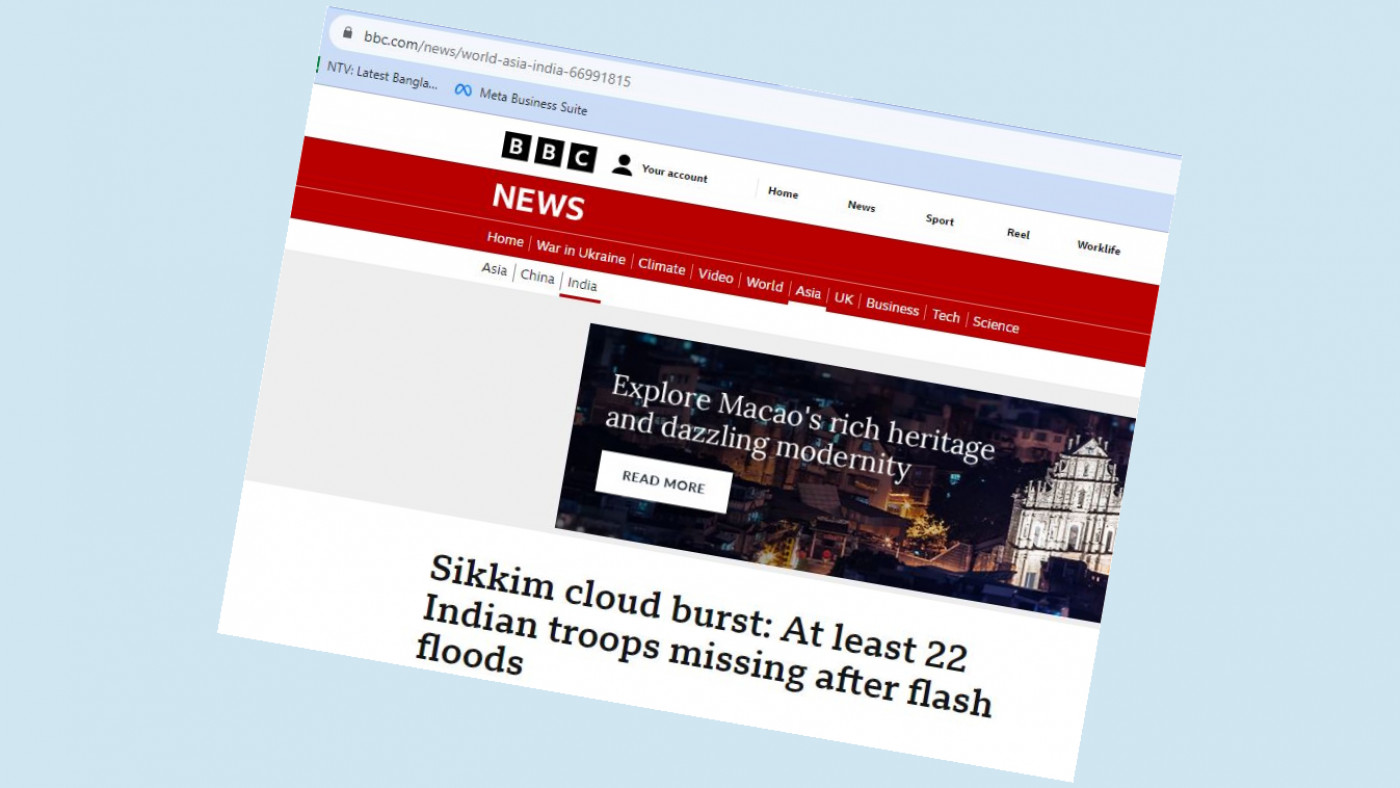Image resolution: width=1400 pixels, height=788 pixels.
Task: Open Worklife in top navigation
Action: 1098,247
